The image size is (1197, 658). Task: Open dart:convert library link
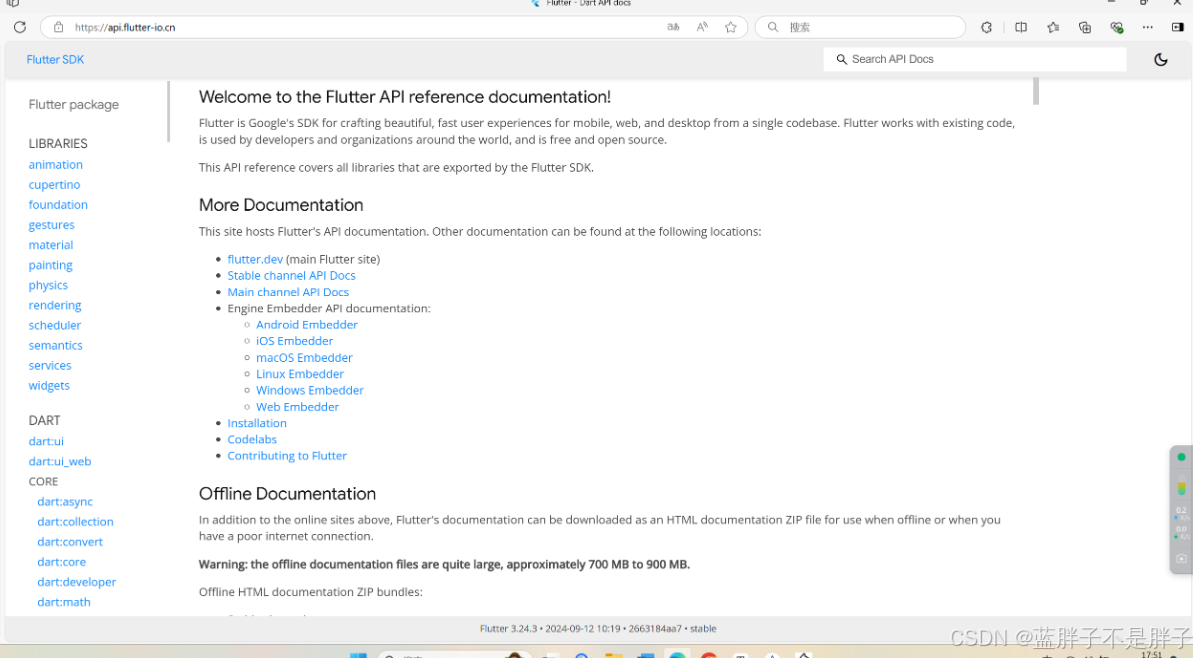click(69, 542)
